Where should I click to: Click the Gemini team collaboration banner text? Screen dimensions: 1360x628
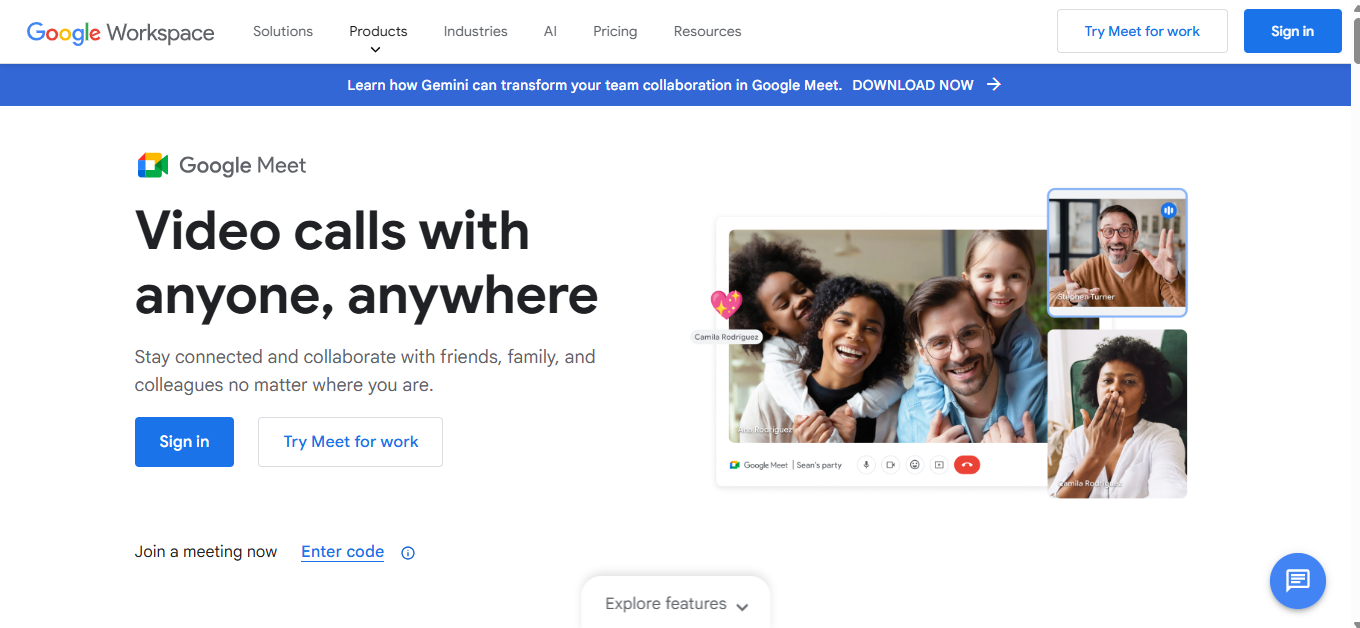[595, 85]
